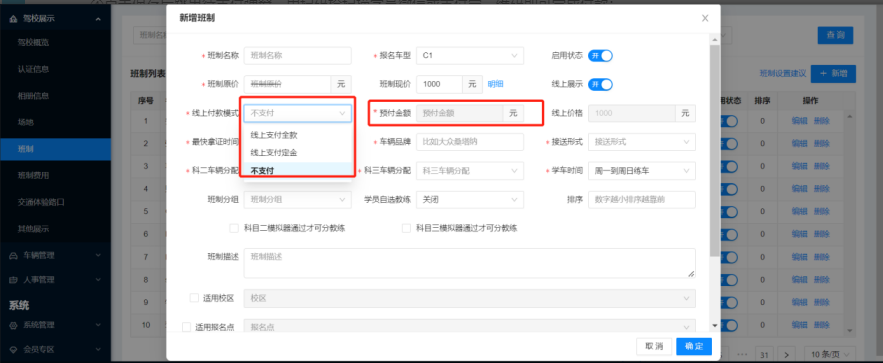The width and height of the screenshot is (883, 363).
Task: Select 班制 in sidebar
Action: click(x=55, y=149)
